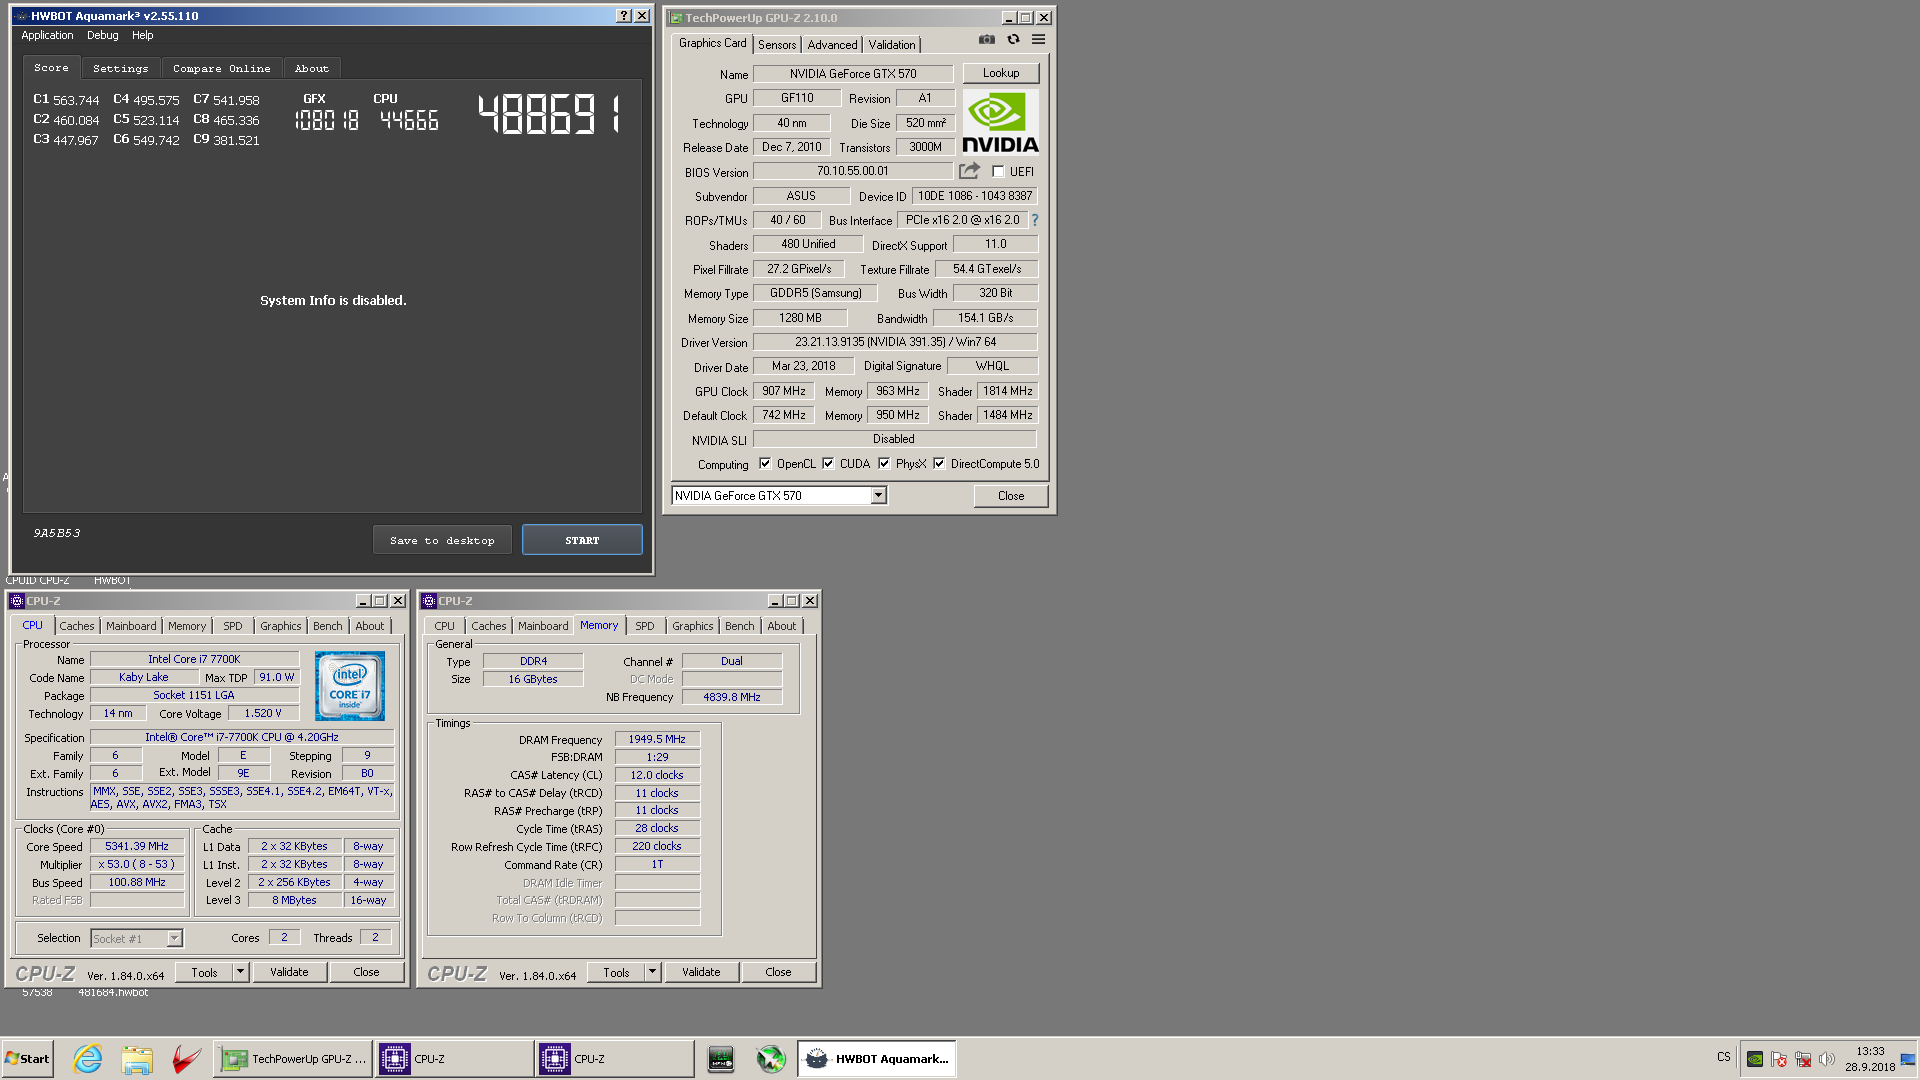Screen dimensions: 1920x1080
Task: Open the Application menu in Aquamark
Action: [47, 35]
